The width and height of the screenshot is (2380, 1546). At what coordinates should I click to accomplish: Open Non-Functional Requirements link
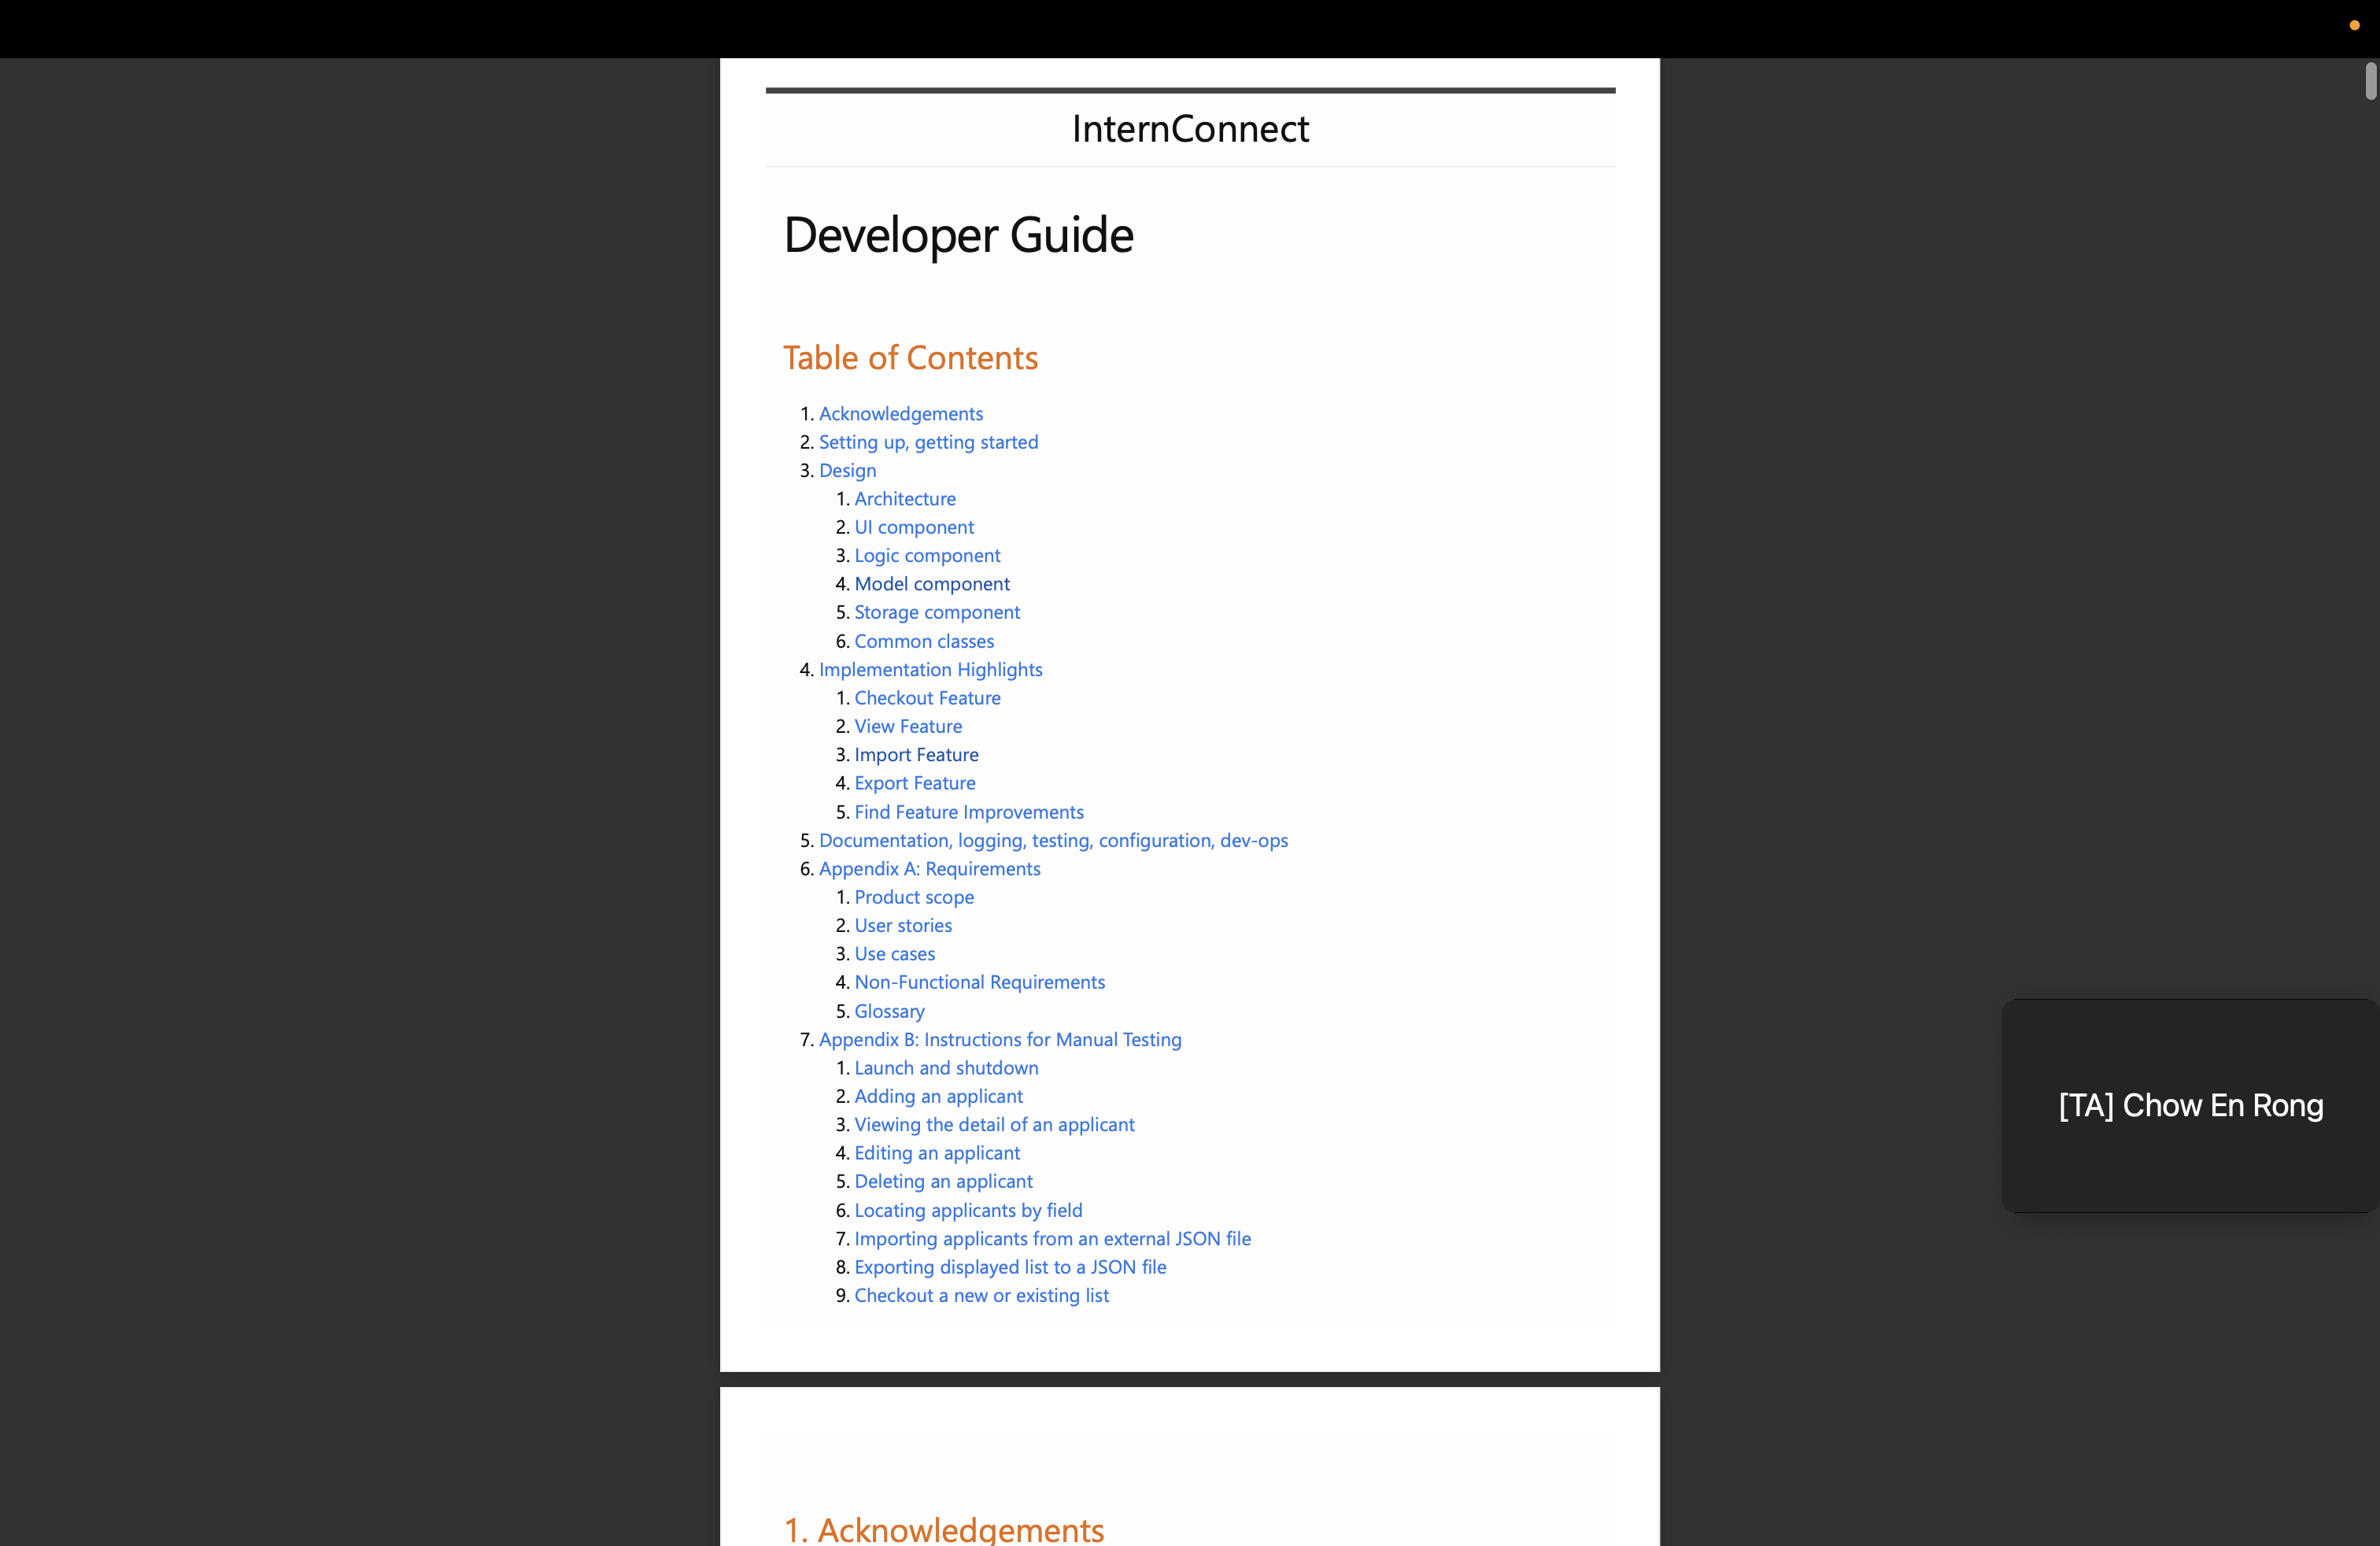[x=979, y=982]
